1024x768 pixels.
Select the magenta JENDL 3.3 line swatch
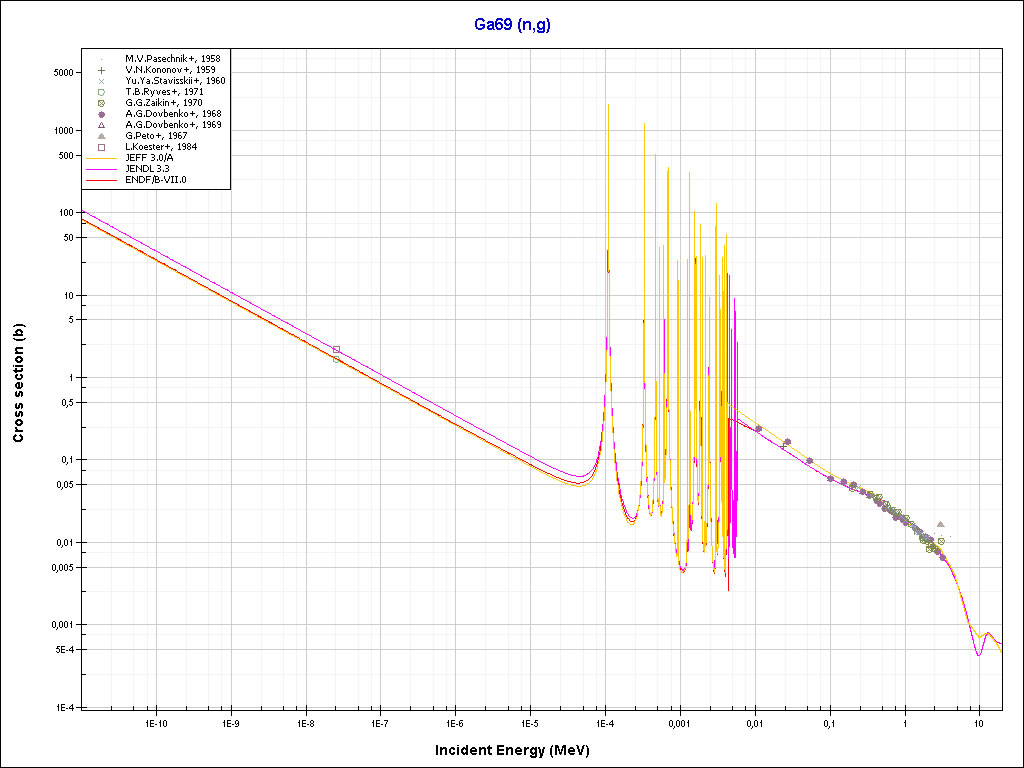point(102,169)
